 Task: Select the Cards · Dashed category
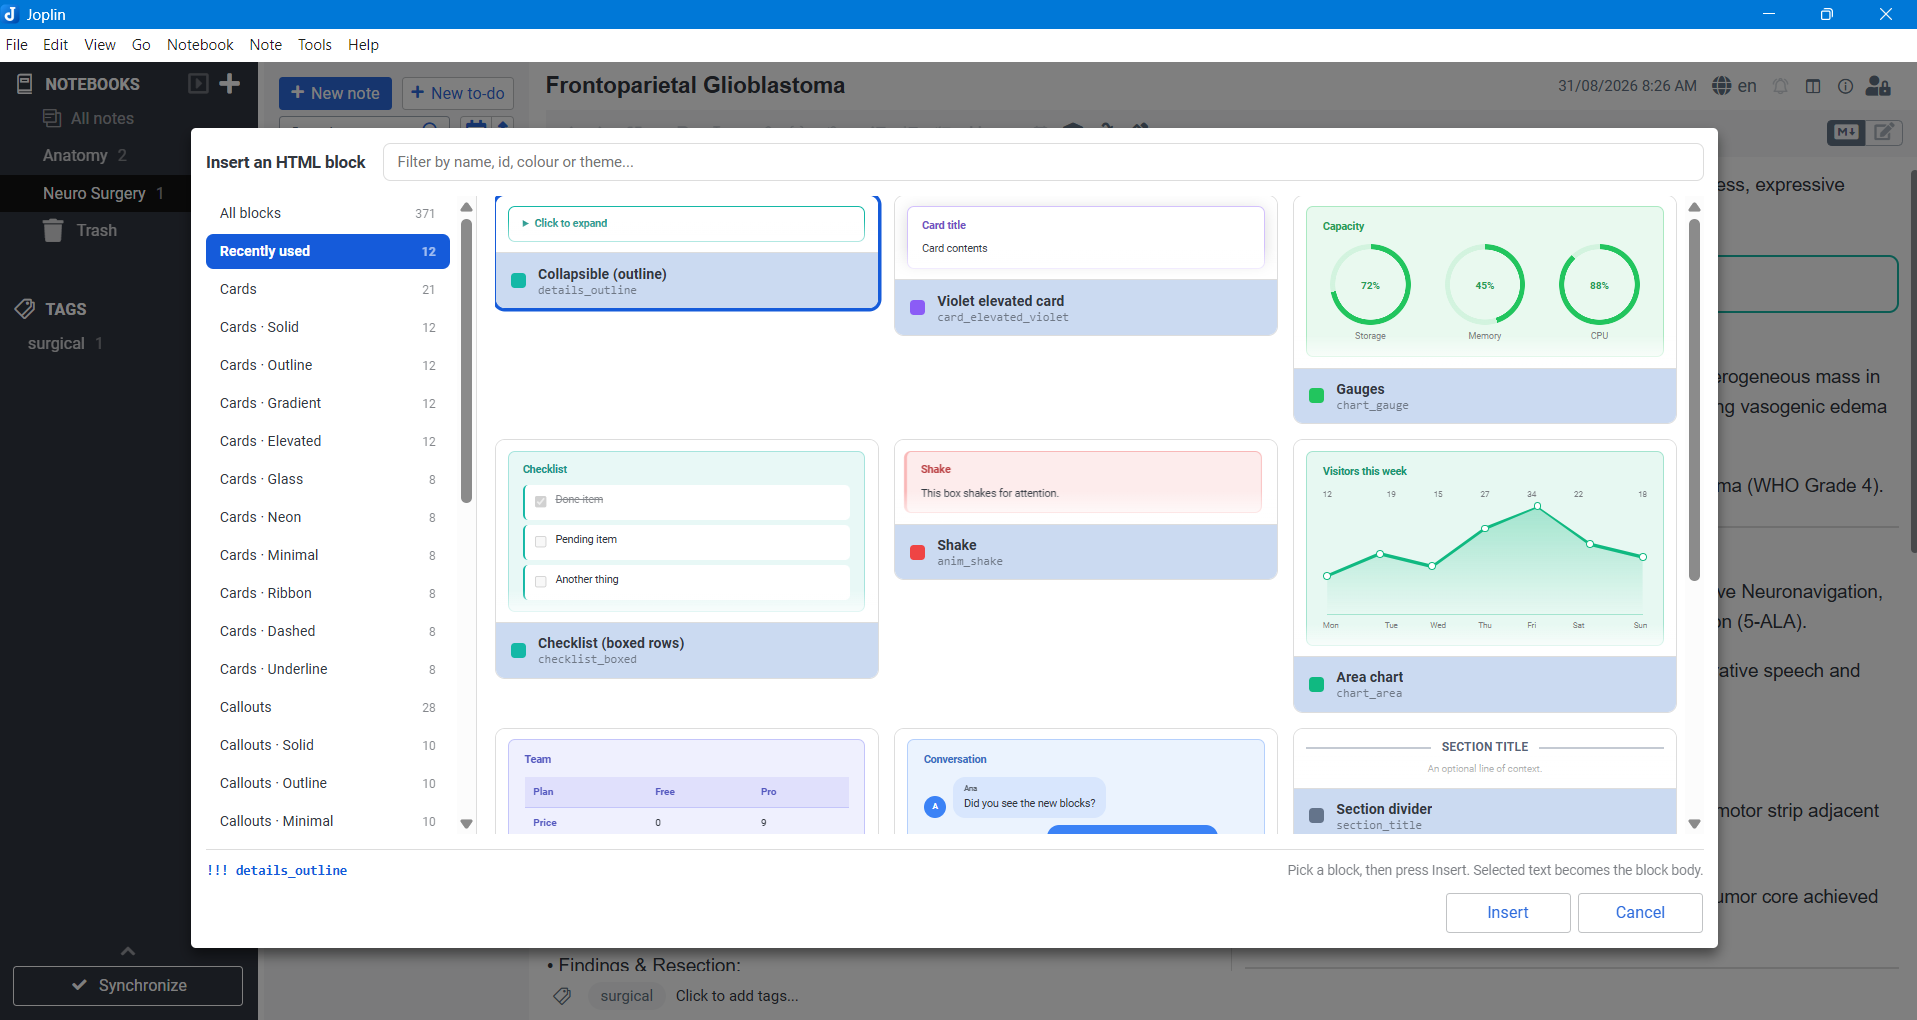[328, 631]
